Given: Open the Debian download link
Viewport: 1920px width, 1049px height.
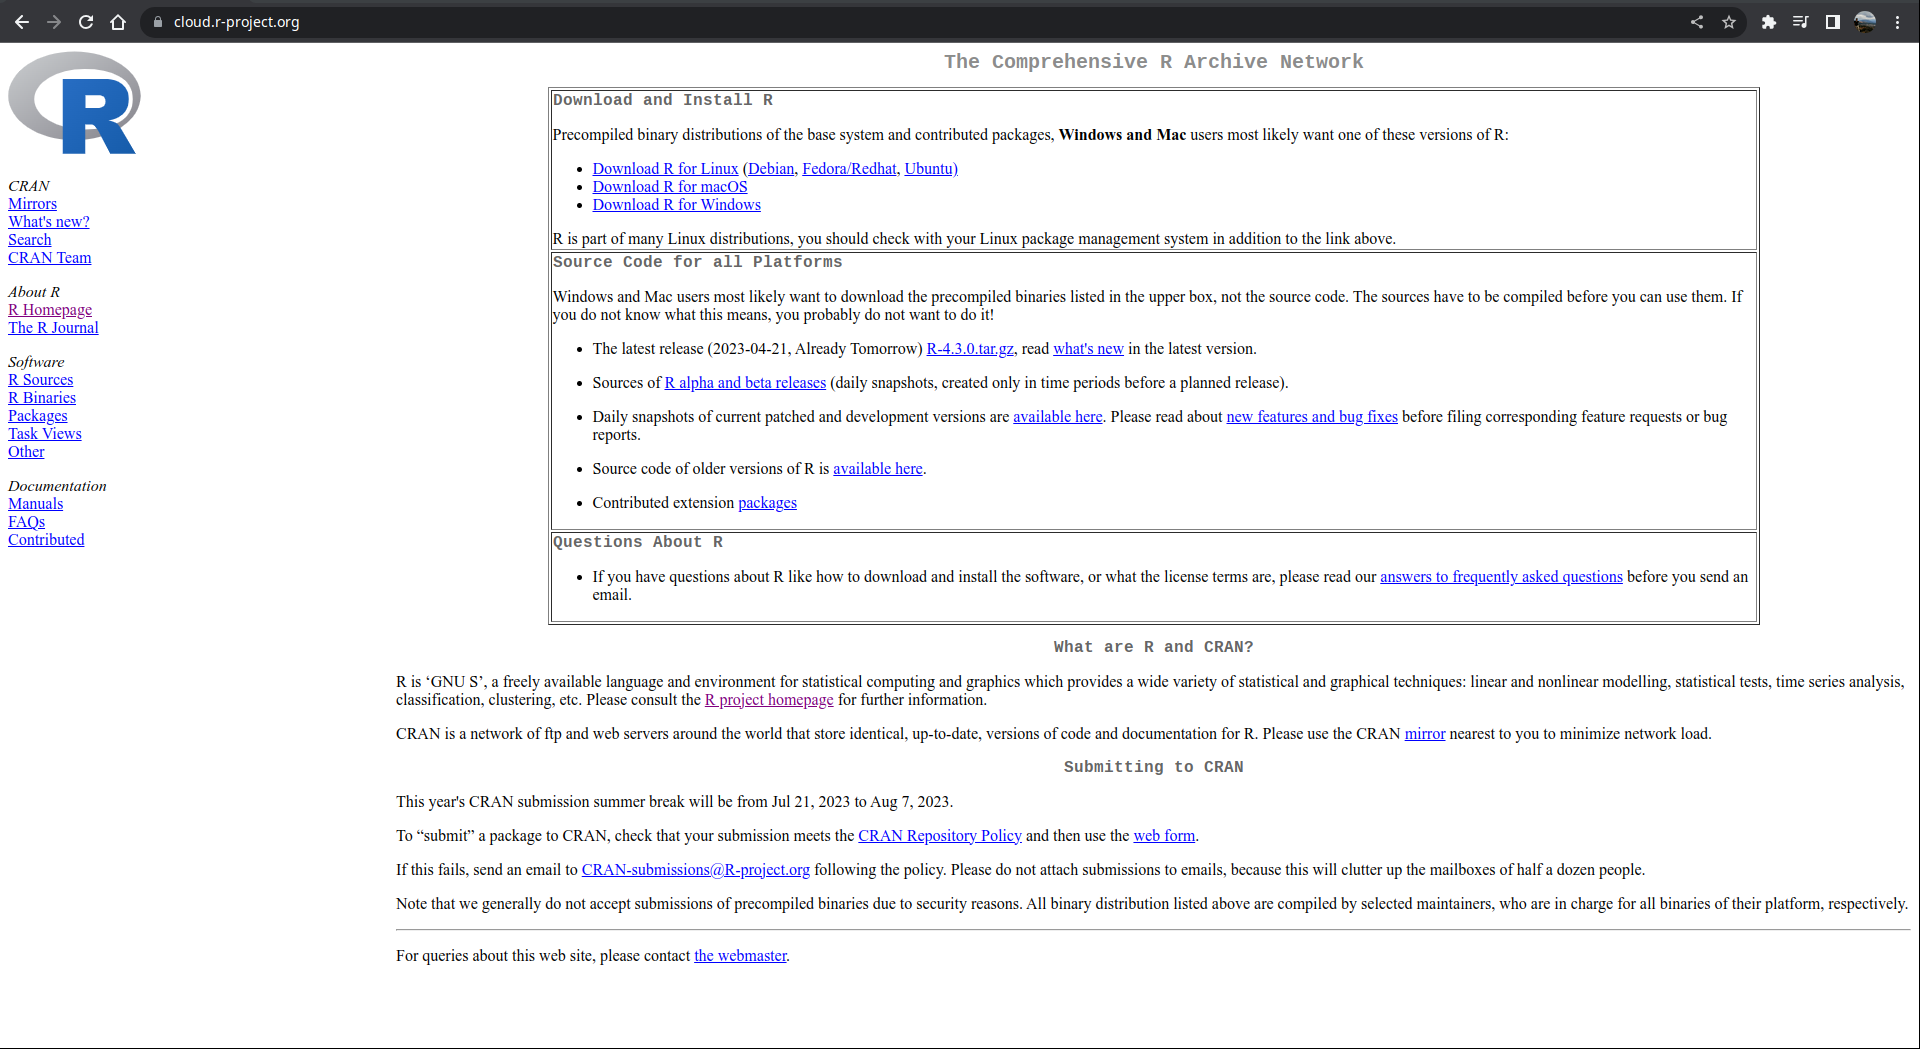Looking at the screenshot, I should click(x=771, y=169).
